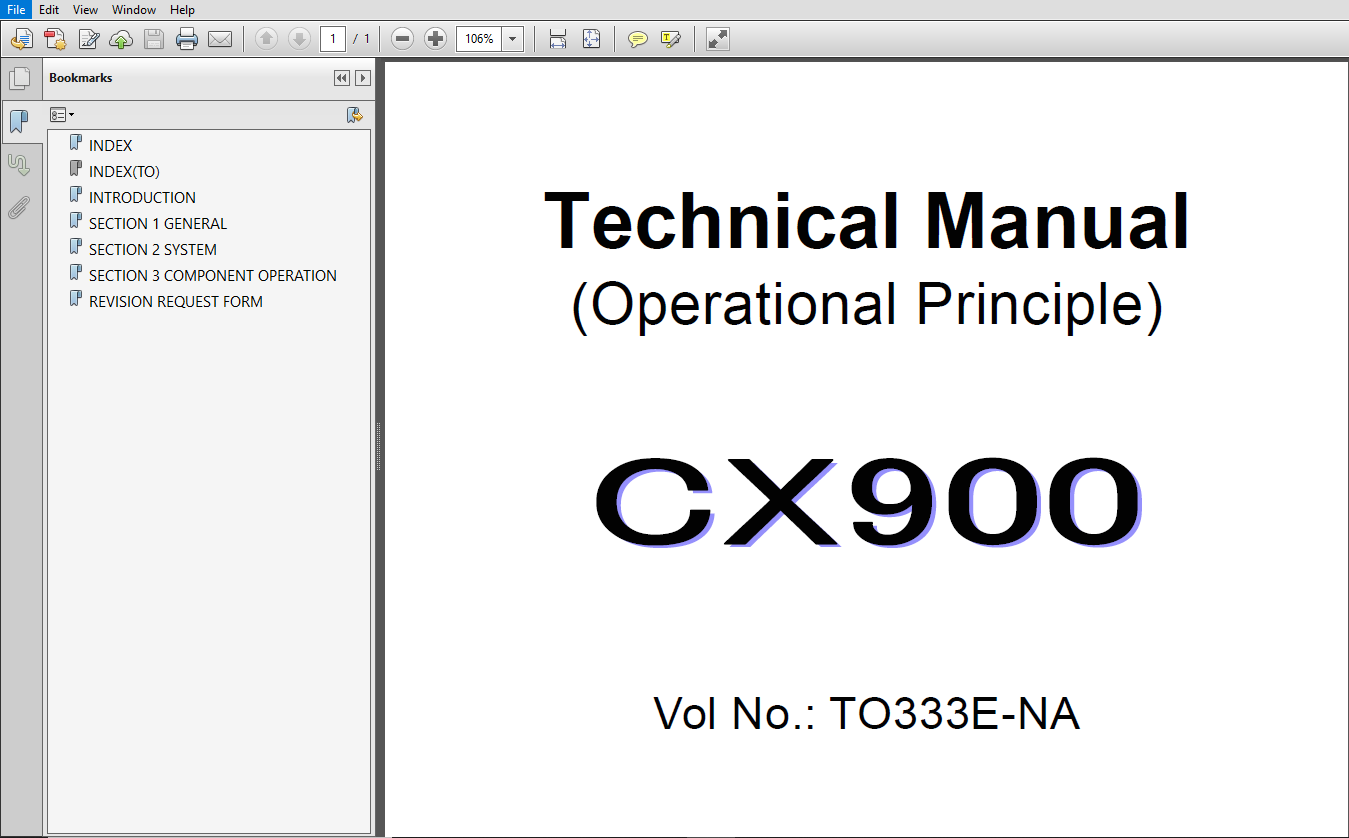
Task: Select the INDEX(TO) bookmark
Action: coord(124,171)
